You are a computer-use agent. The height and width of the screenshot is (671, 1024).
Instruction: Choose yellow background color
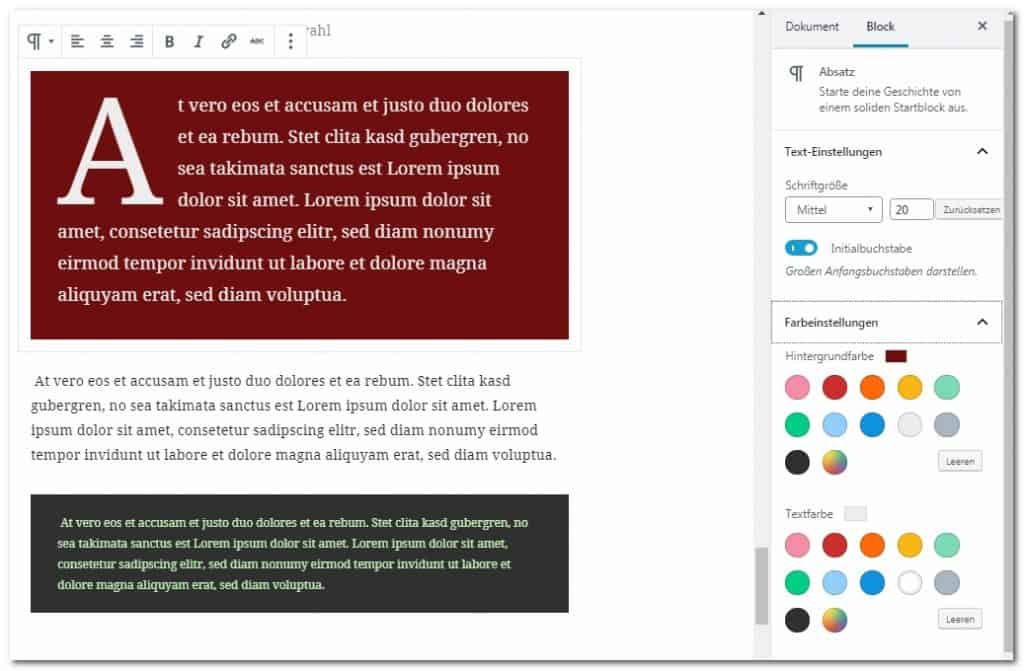click(x=910, y=387)
